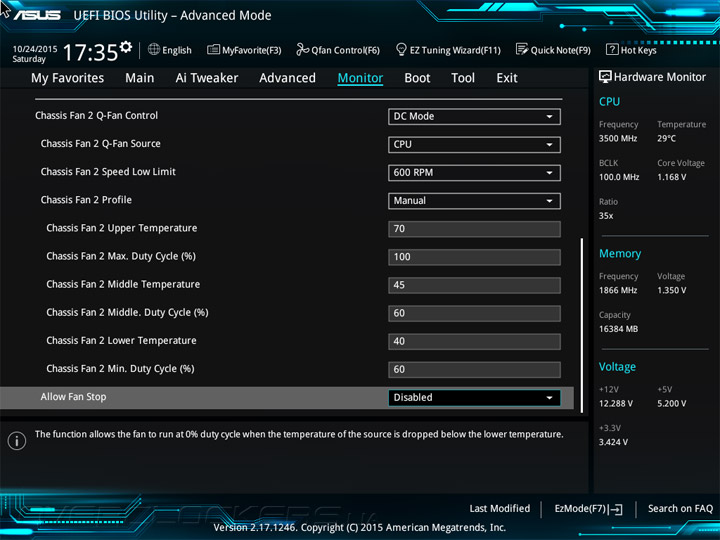Click Chassis Fan 2 Middle Temperature field

coord(474,285)
